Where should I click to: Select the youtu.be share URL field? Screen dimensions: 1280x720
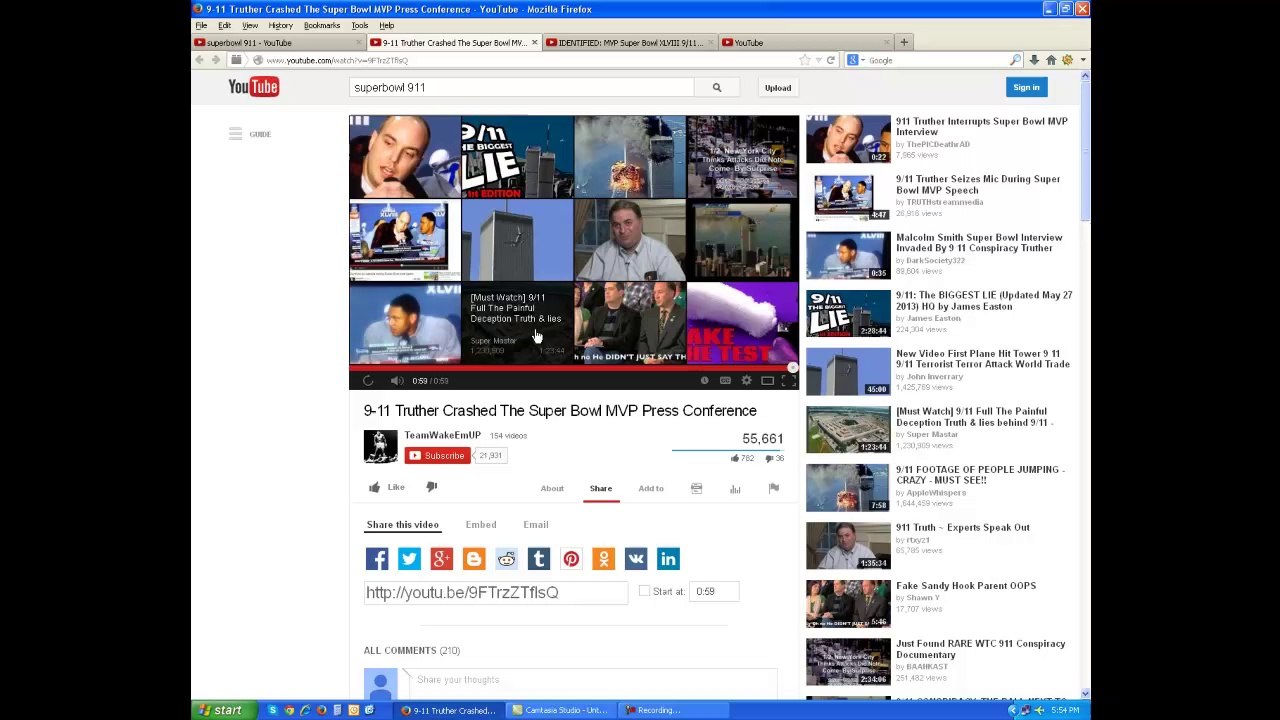496,592
